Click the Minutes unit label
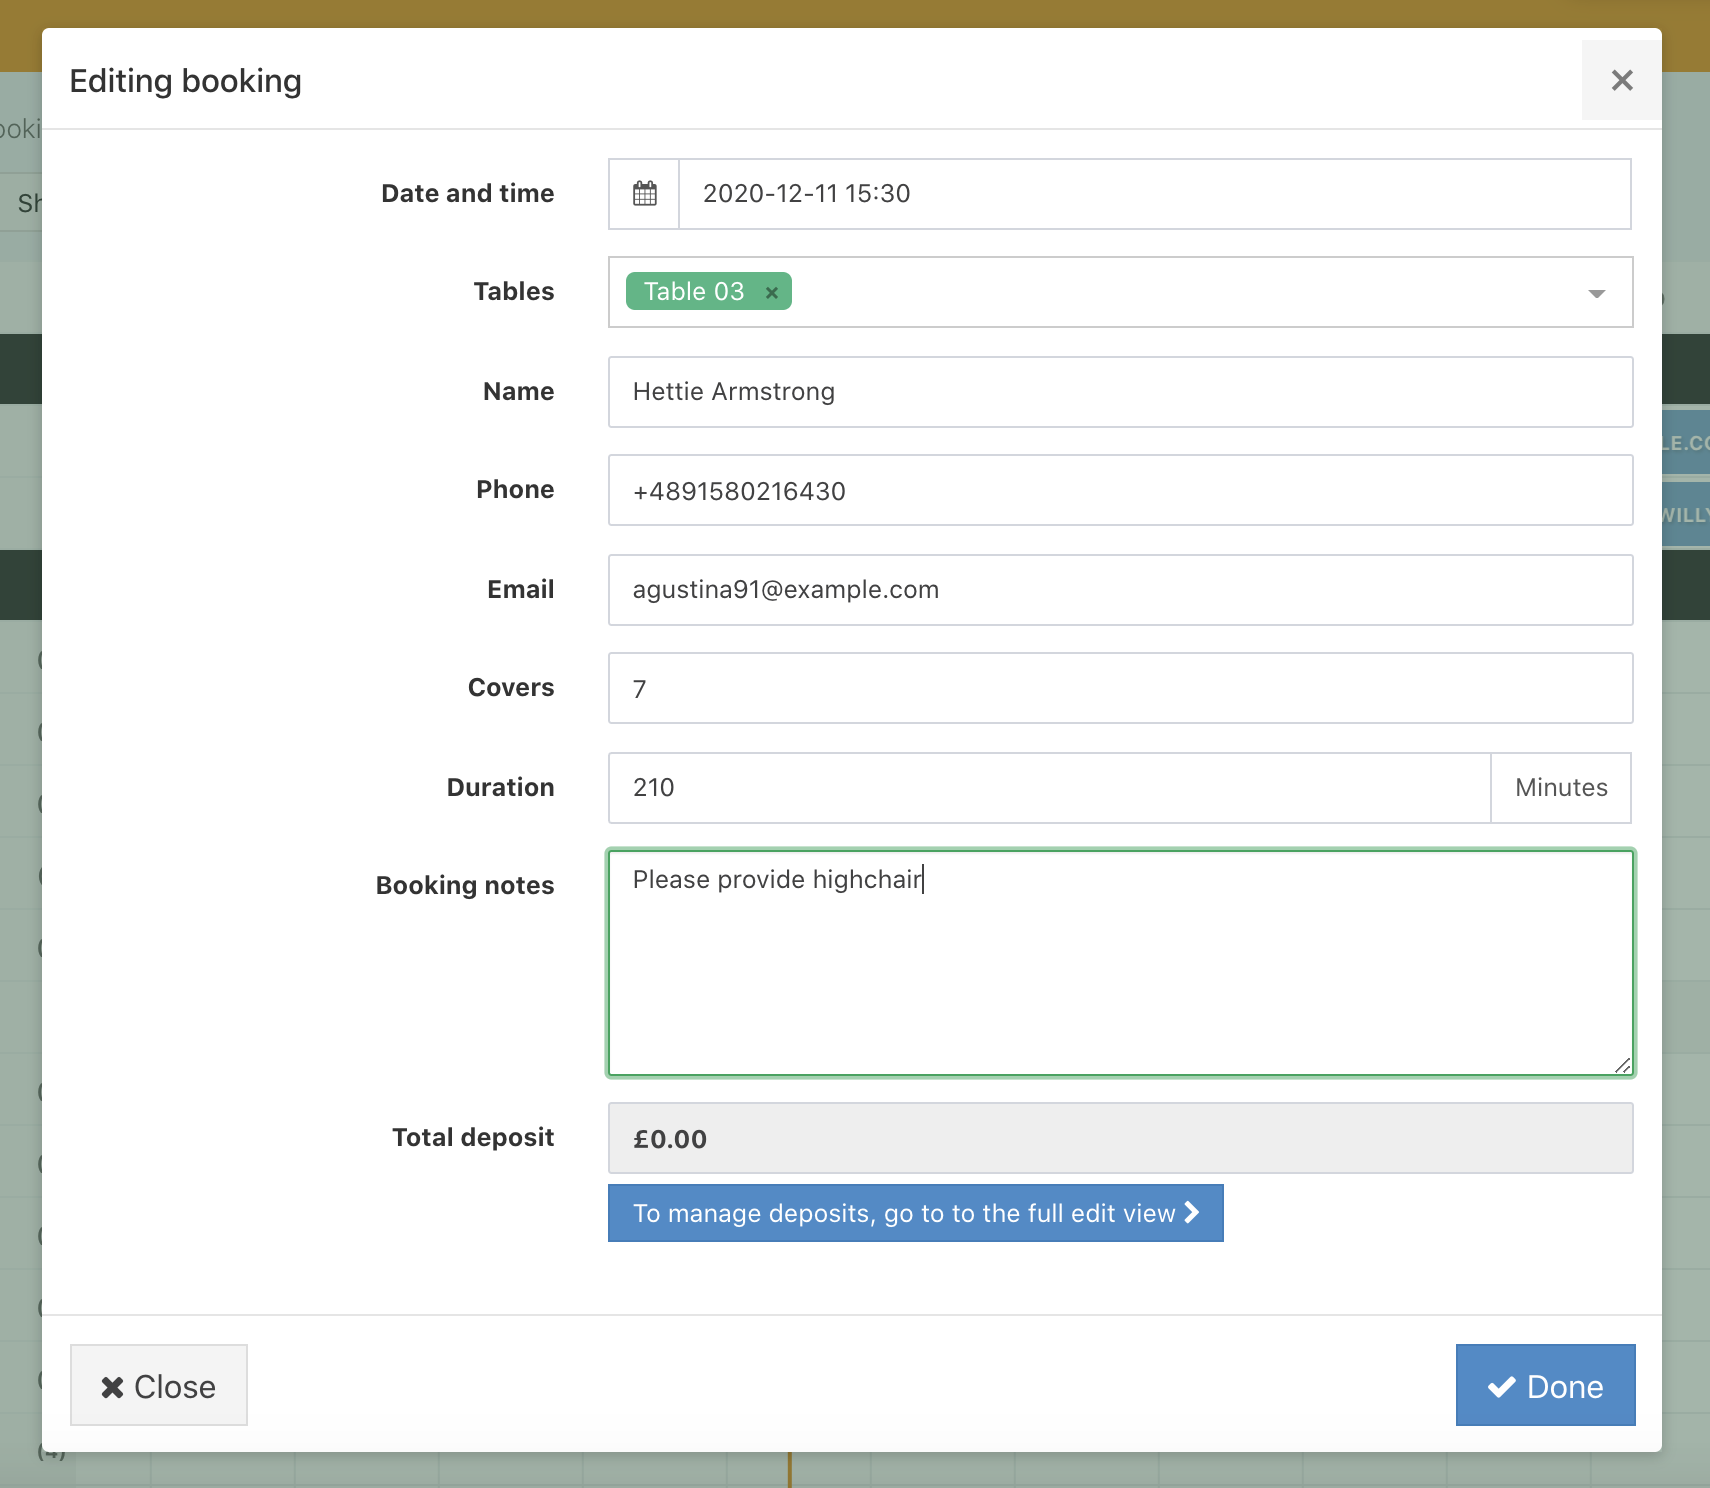 coord(1561,788)
